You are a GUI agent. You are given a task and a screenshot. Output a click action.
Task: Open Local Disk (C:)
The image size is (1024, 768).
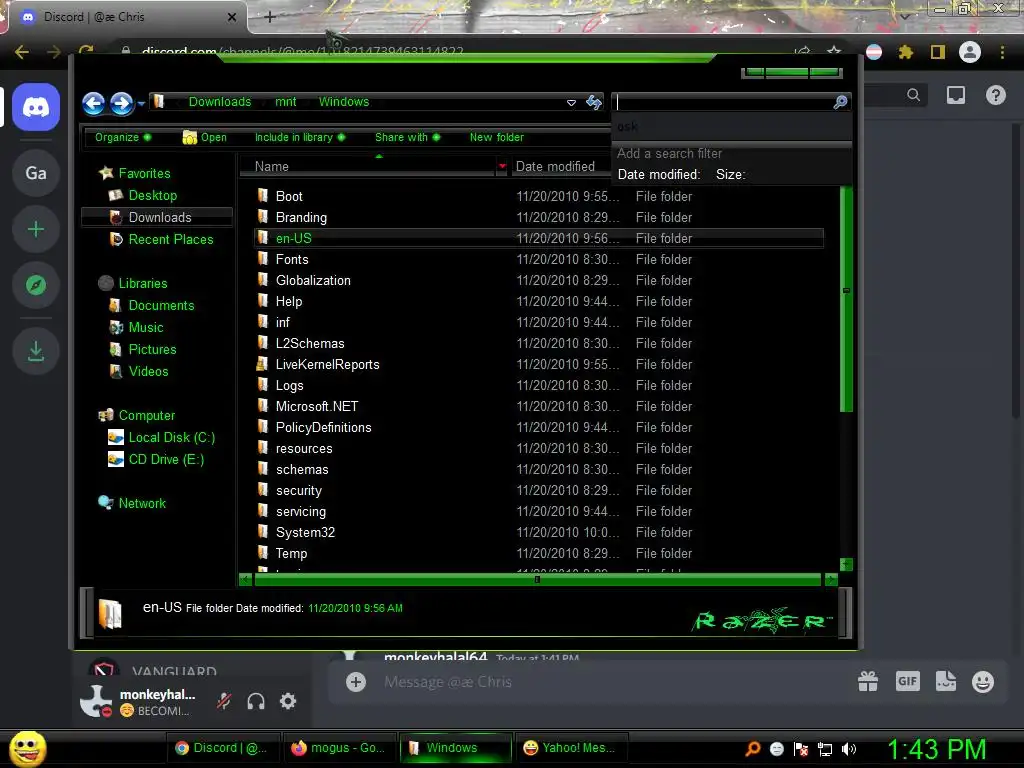click(x=172, y=438)
